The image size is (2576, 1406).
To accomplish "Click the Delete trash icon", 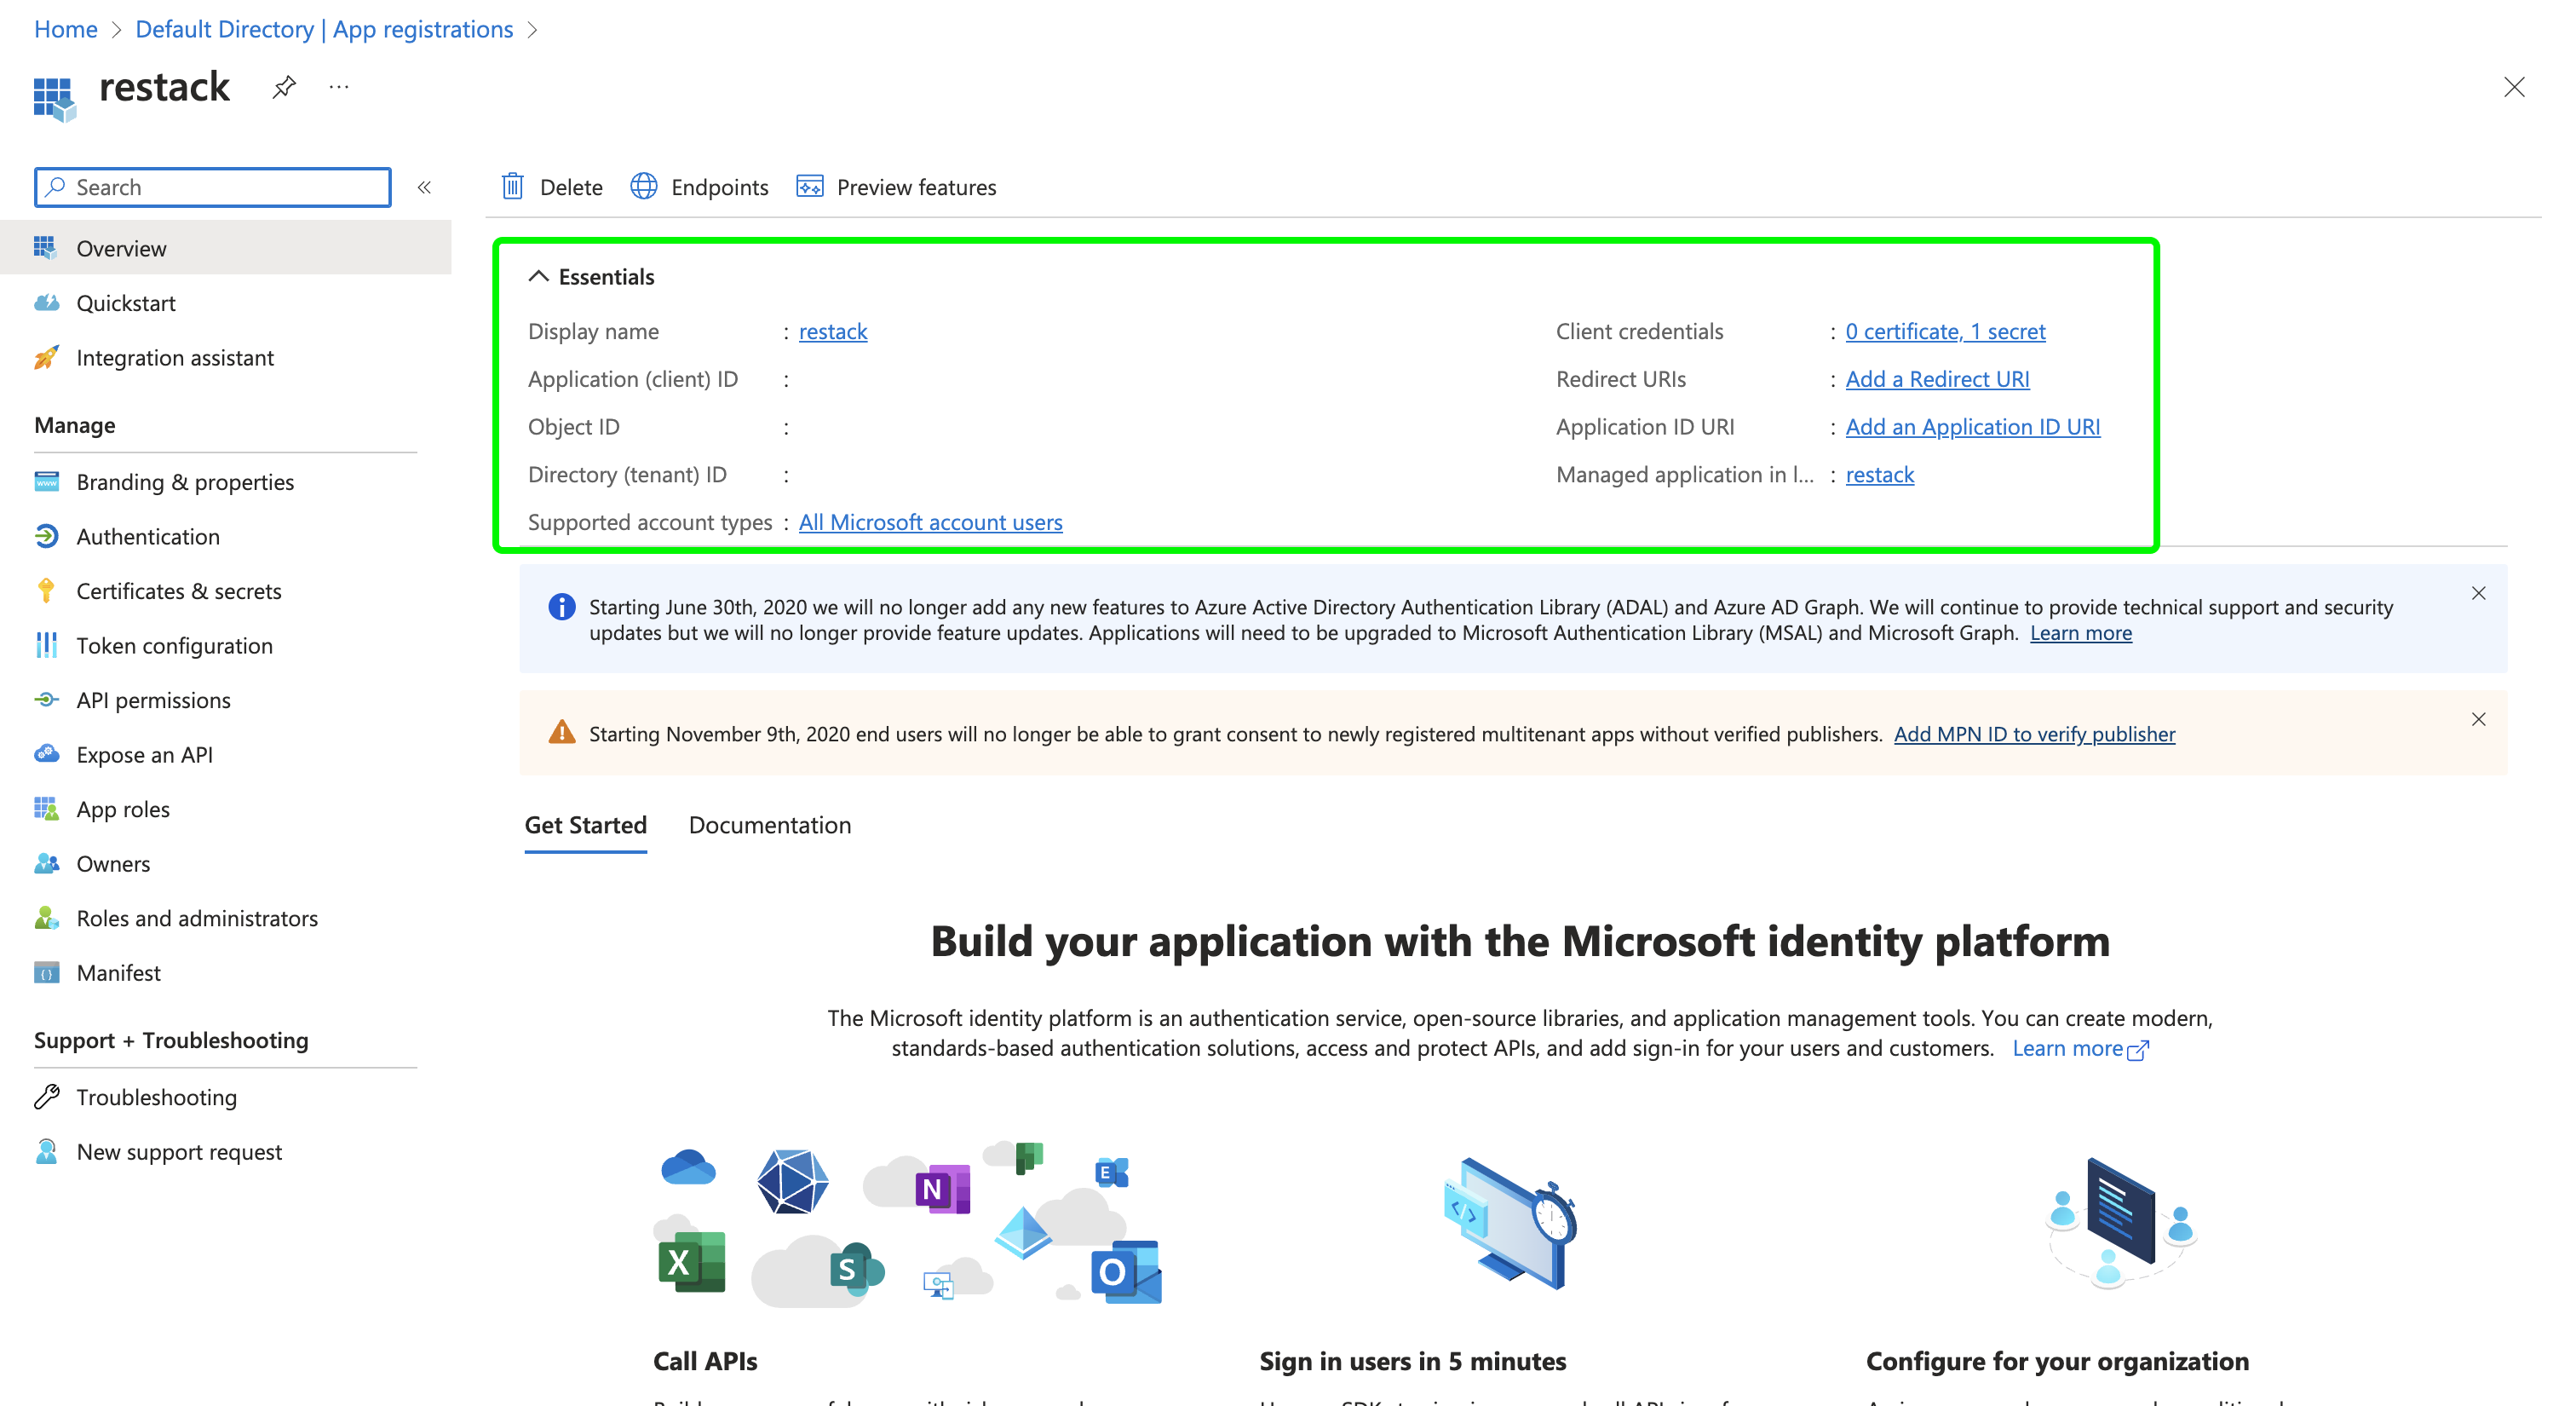I will click(x=513, y=187).
